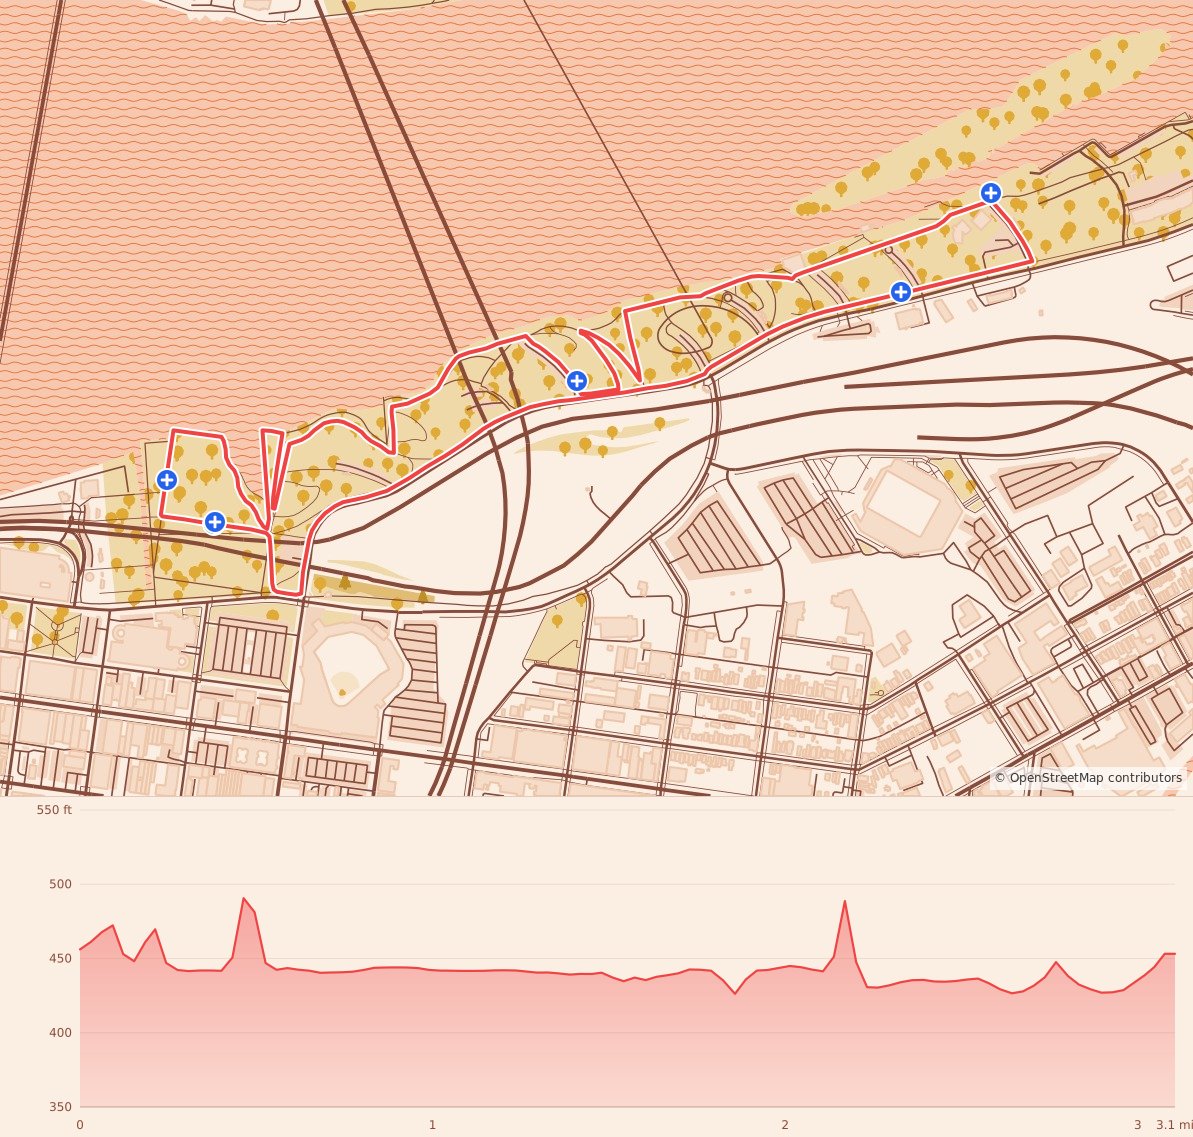Click the '450' elevation axis label
Screen dimensions: 1193x1137
coord(60,958)
